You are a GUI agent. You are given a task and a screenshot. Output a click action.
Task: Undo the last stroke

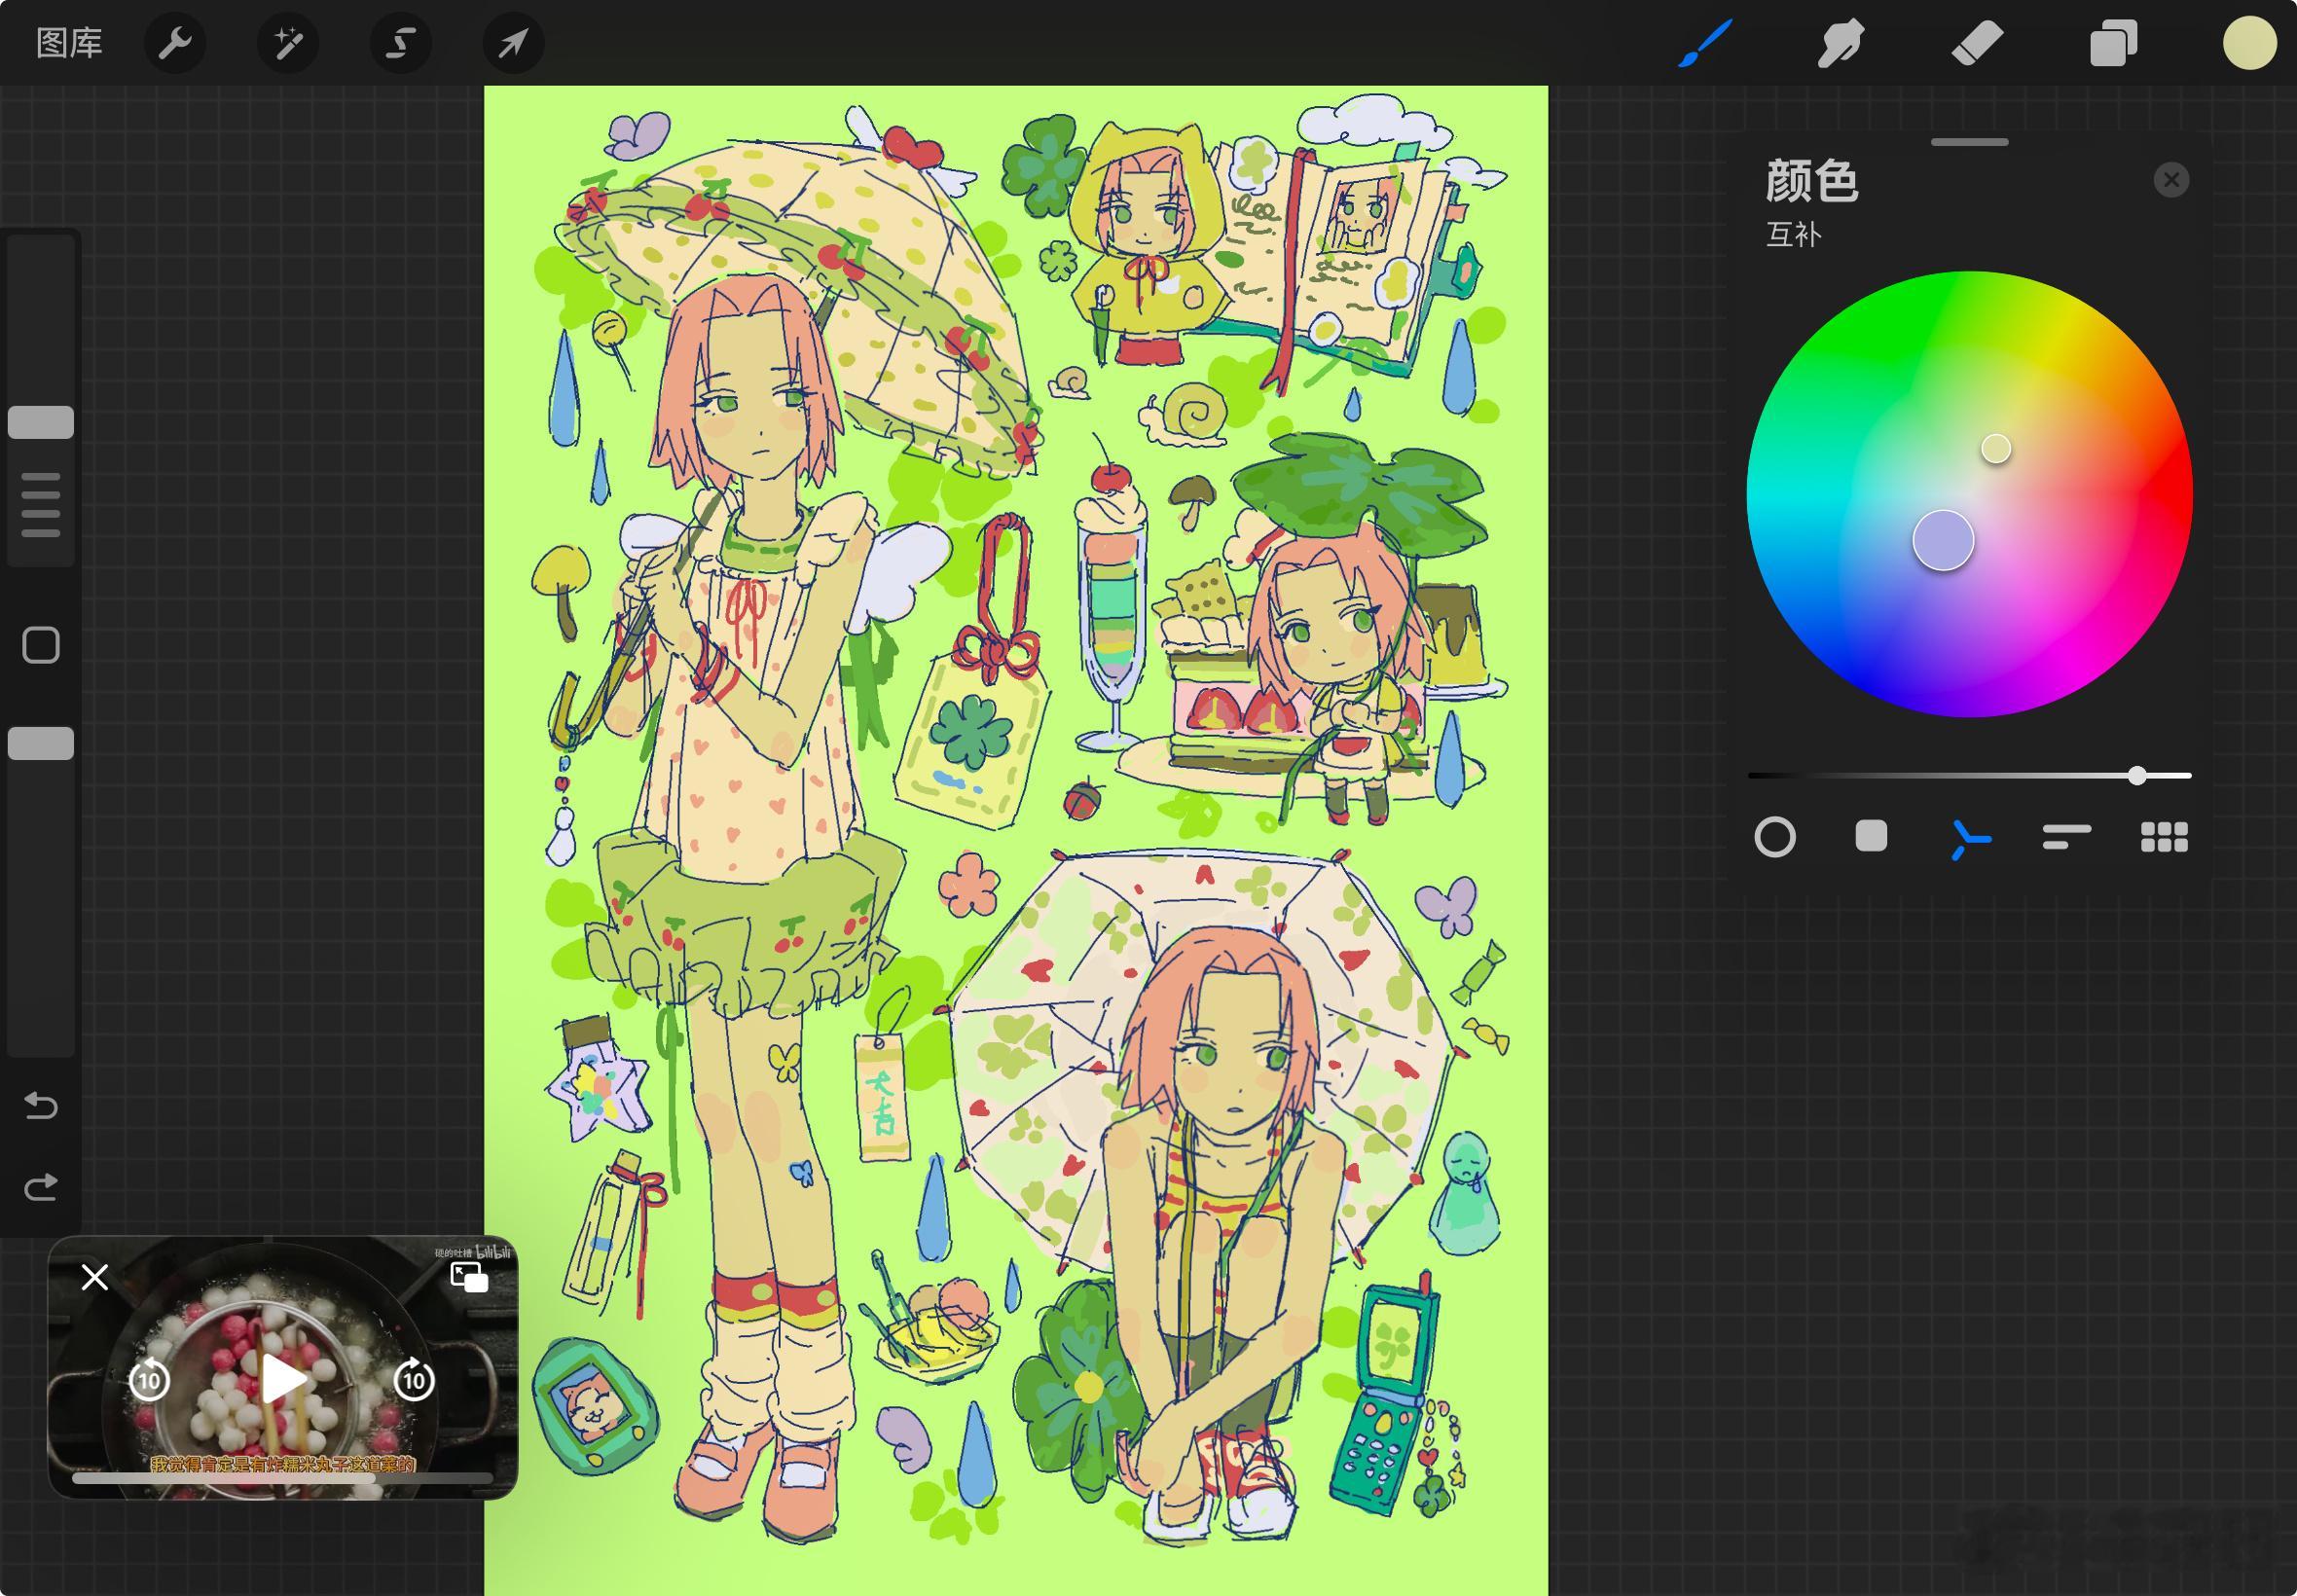41,1105
